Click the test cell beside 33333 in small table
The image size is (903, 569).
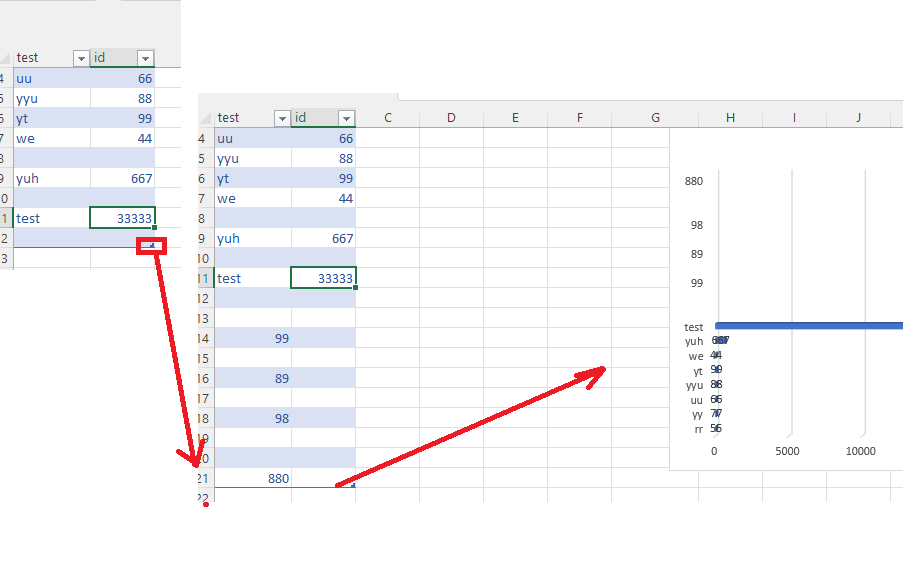(x=52, y=218)
